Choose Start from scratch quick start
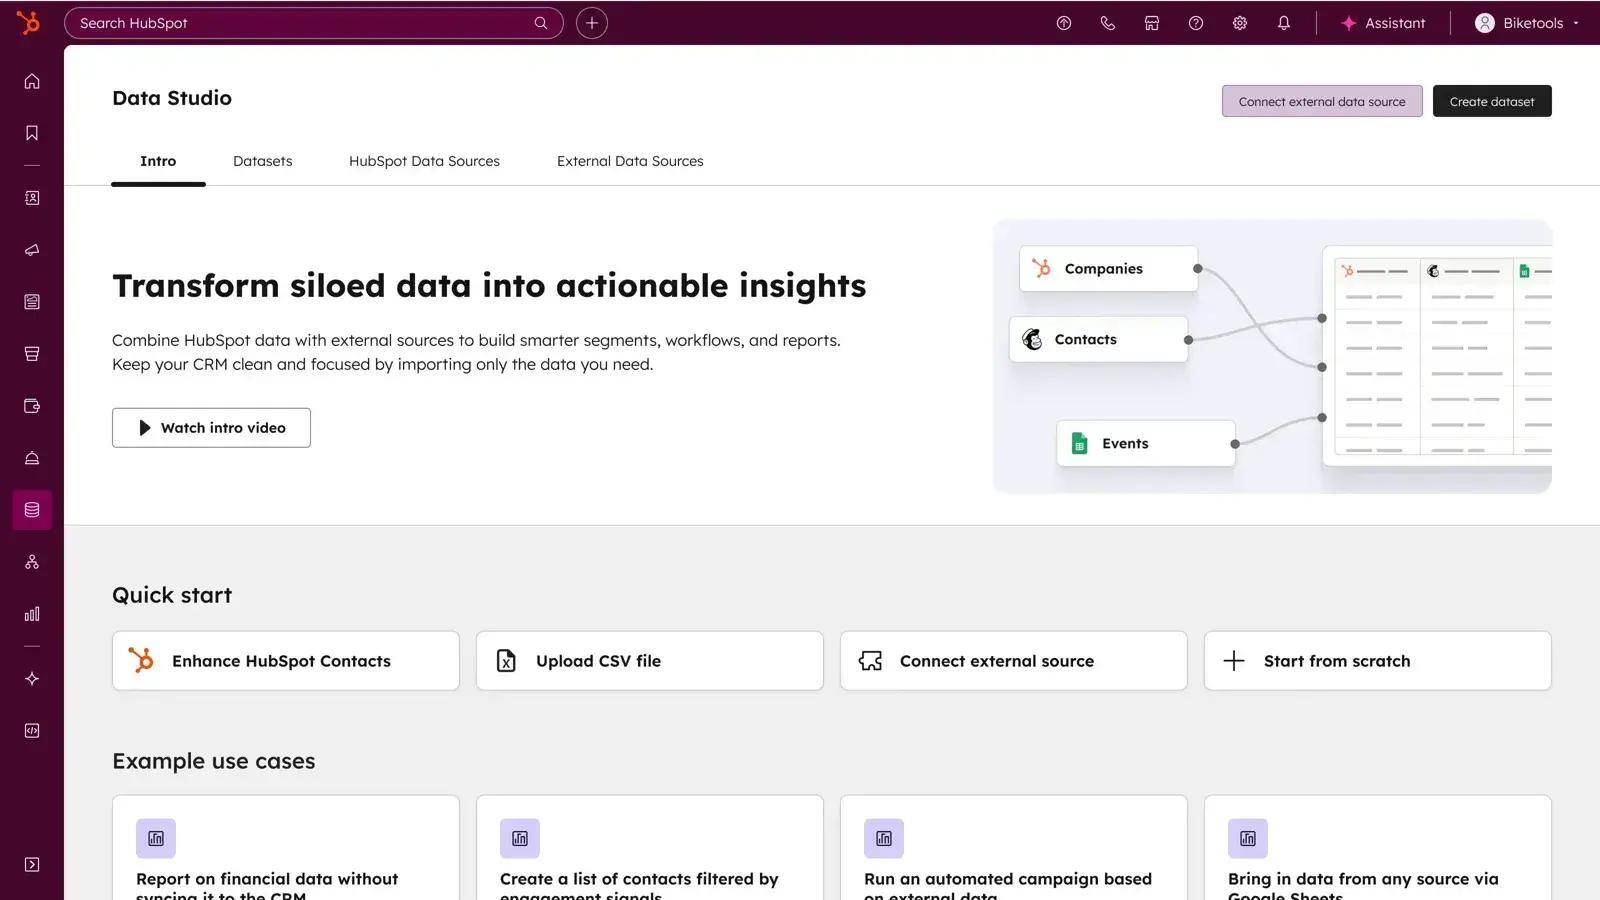The image size is (1600, 900). pyautogui.click(x=1378, y=661)
